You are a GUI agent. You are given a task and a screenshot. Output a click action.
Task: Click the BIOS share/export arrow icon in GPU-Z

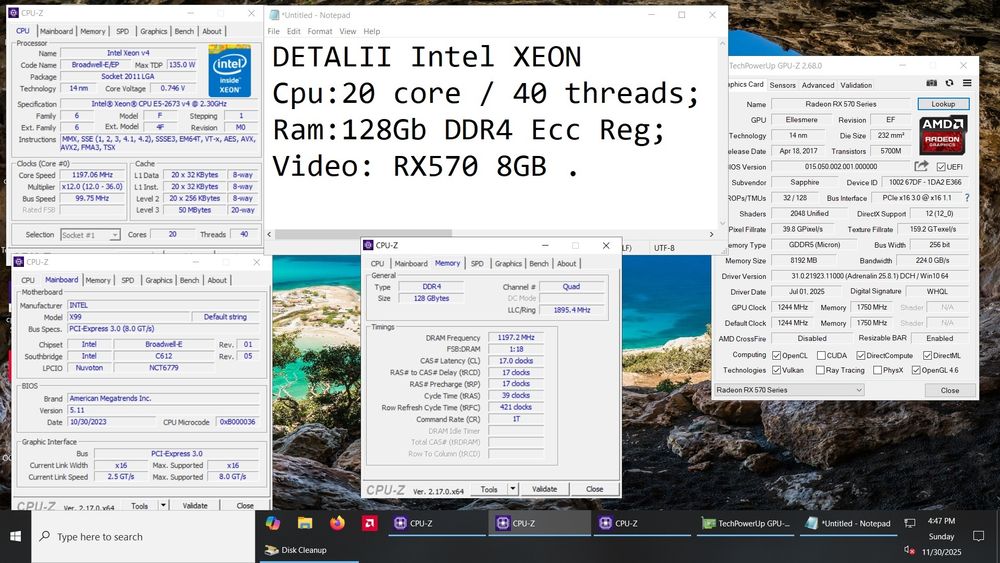point(921,166)
